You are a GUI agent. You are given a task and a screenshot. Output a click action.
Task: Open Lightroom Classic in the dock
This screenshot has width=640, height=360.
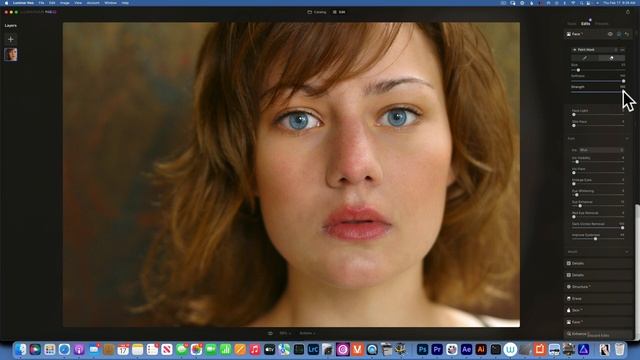pyautogui.click(x=313, y=349)
